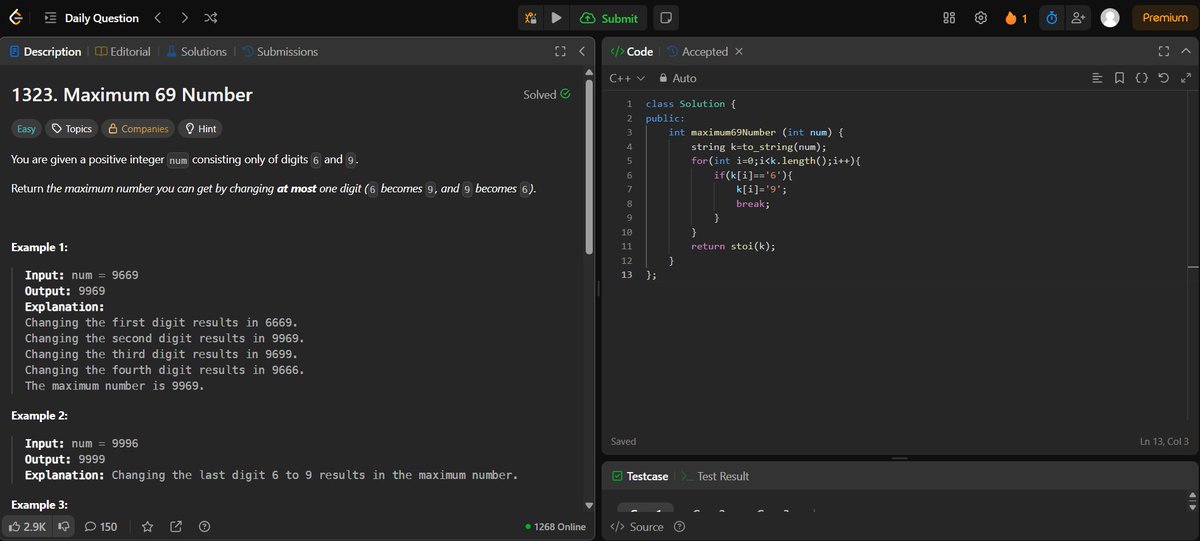Open the Companies tag
The height and width of the screenshot is (541, 1200).
point(137,129)
